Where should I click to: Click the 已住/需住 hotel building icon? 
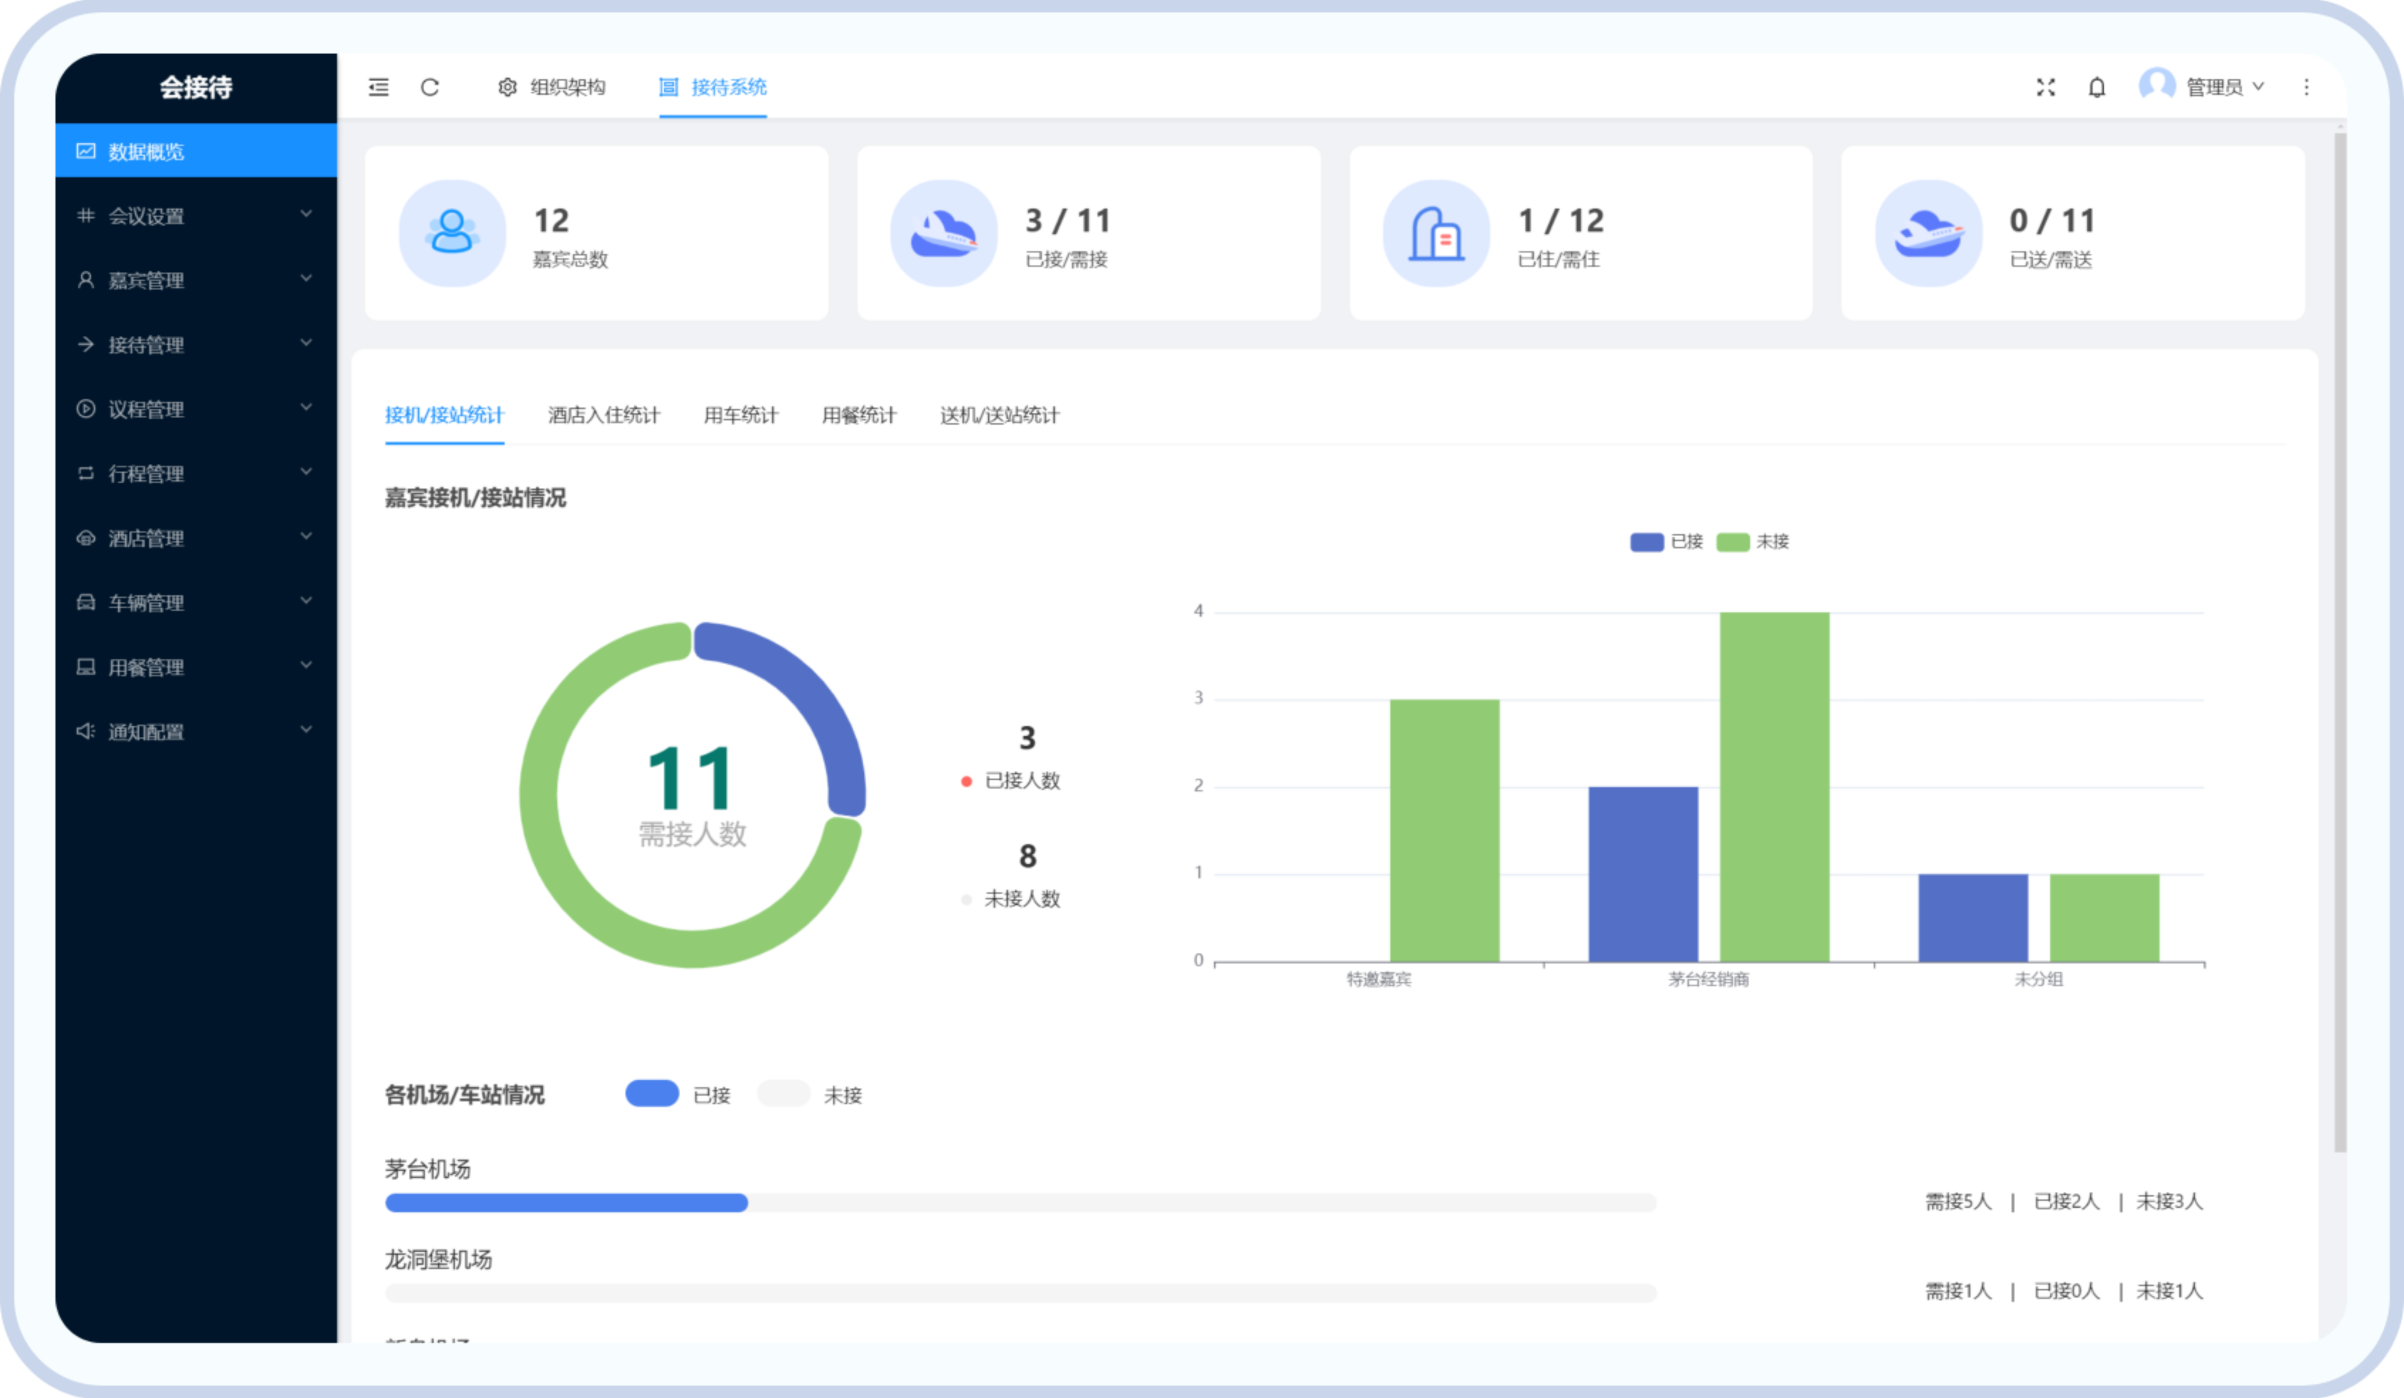point(1436,233)
